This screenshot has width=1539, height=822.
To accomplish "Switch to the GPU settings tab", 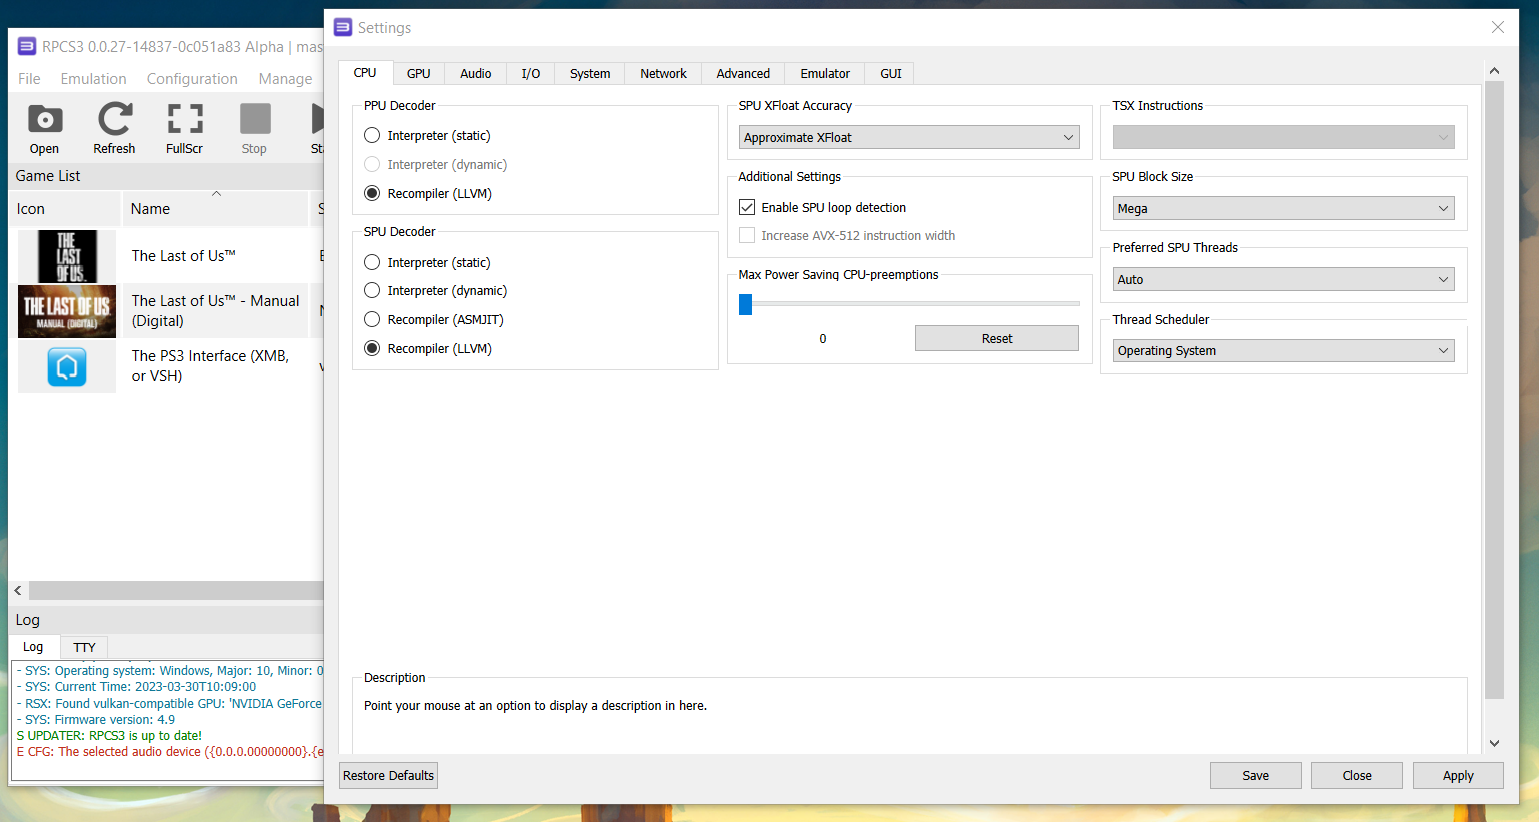I will tap(418, 74).
